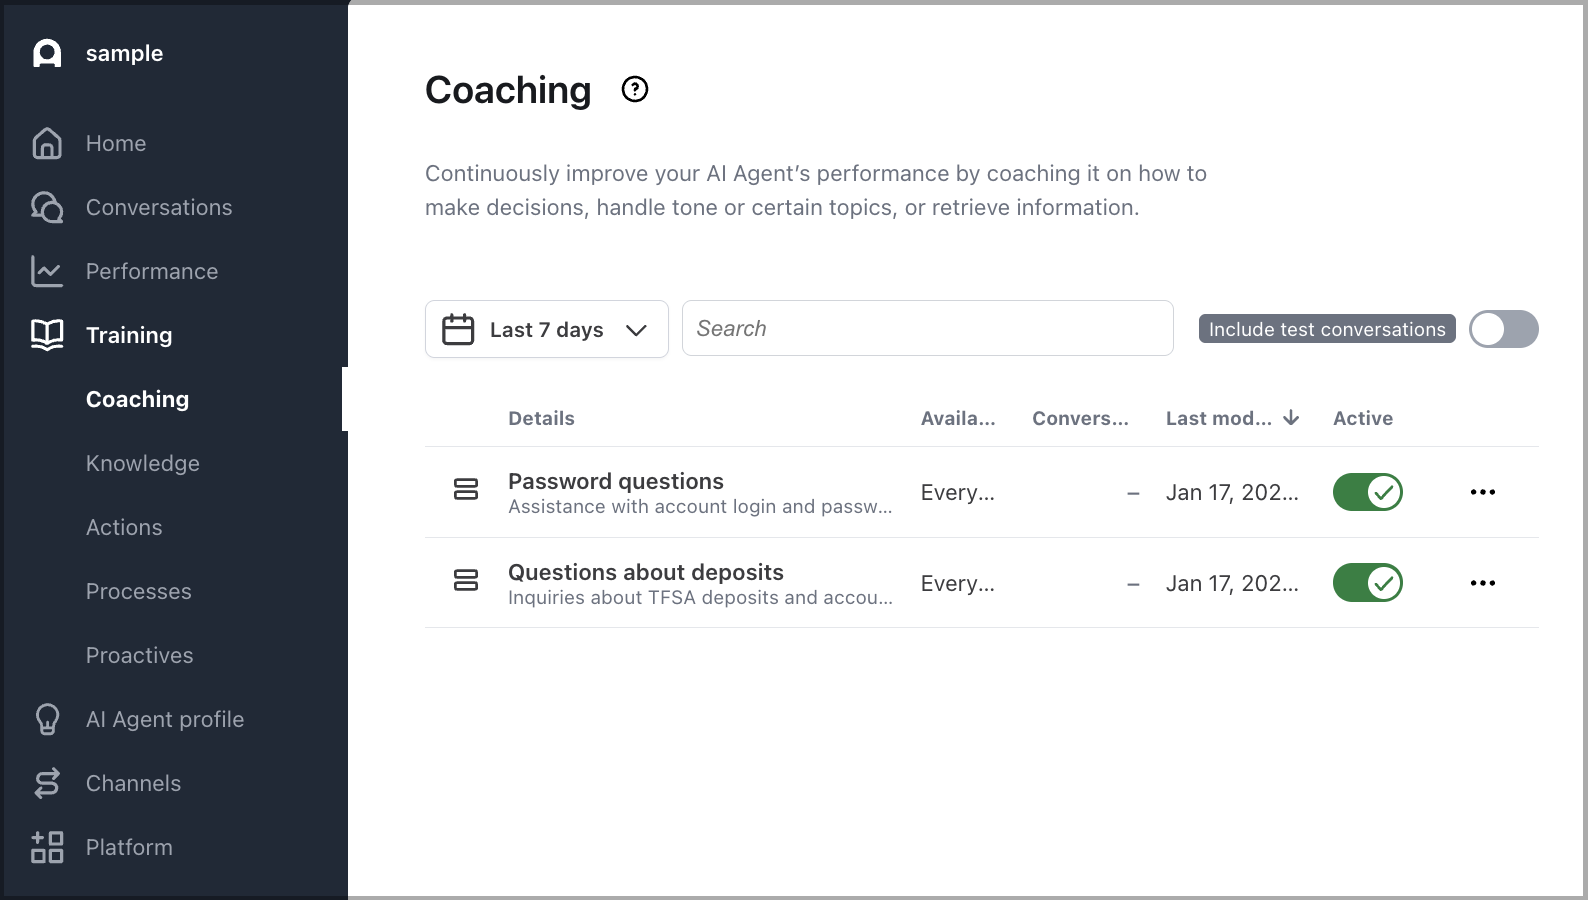Switch to the Knowledge section

click(x=142, y=463)
